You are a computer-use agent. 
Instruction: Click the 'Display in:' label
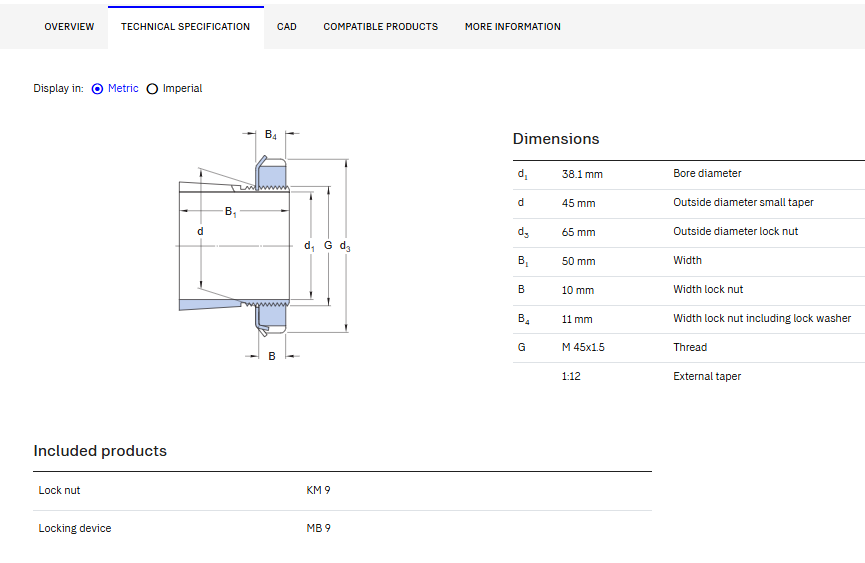pyautogui.click(x=58, y=88)
